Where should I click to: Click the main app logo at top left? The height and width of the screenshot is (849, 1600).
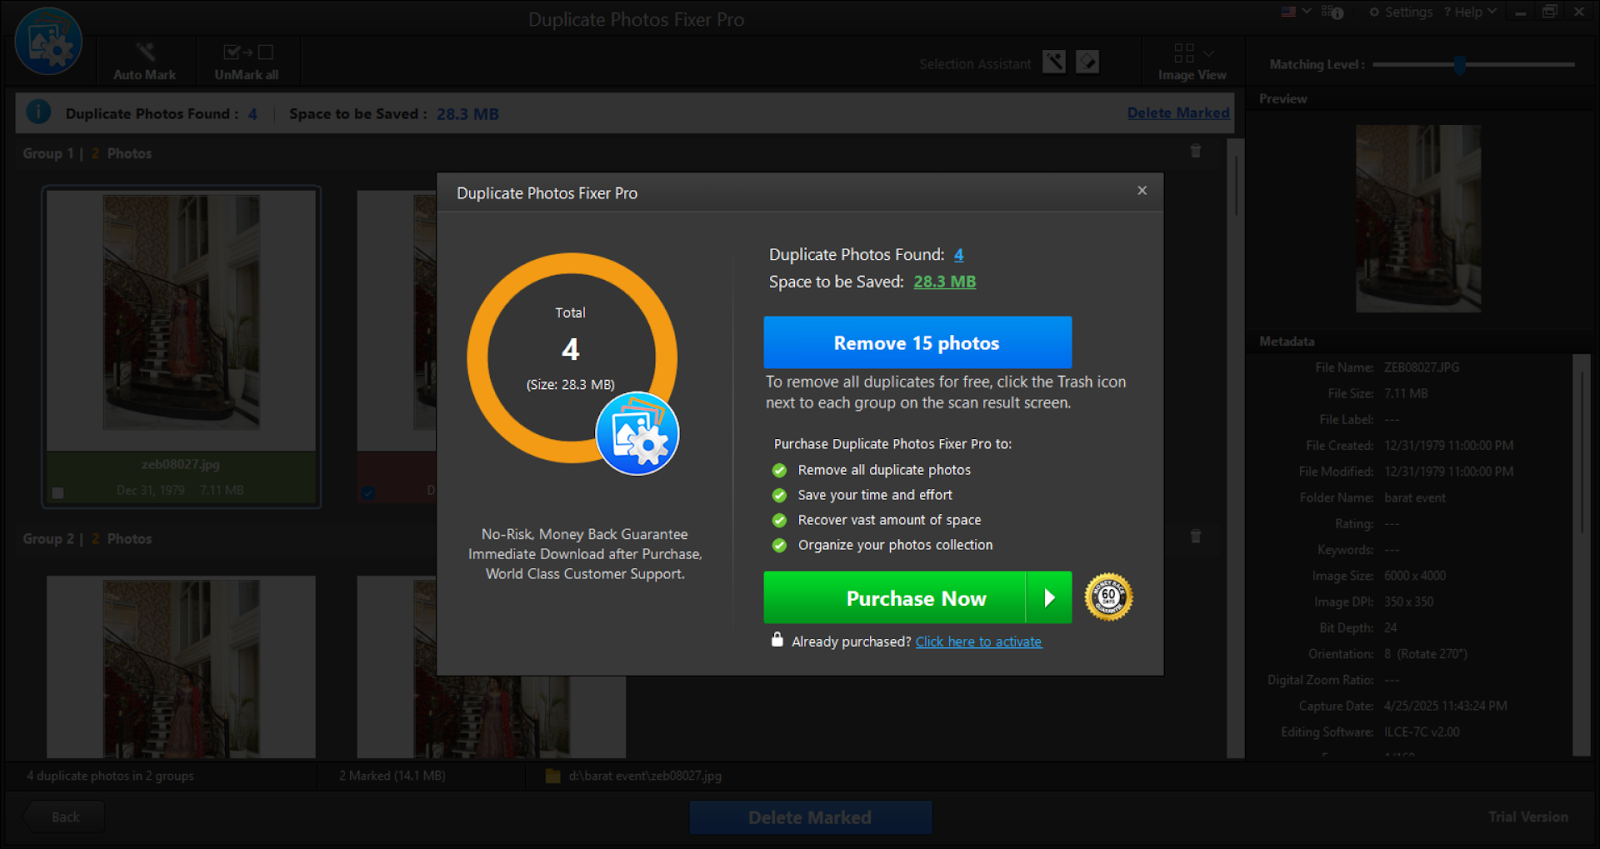[48, 42]
